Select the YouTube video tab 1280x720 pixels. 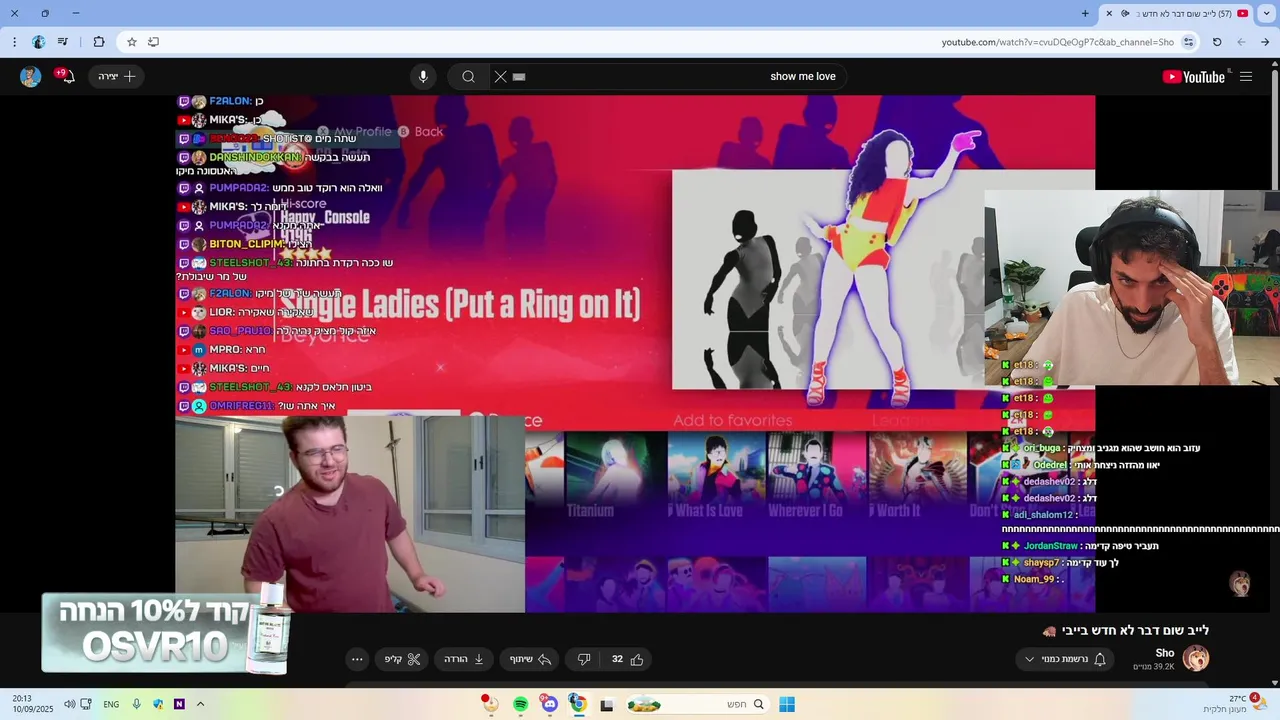click(x=1177, y=14)
